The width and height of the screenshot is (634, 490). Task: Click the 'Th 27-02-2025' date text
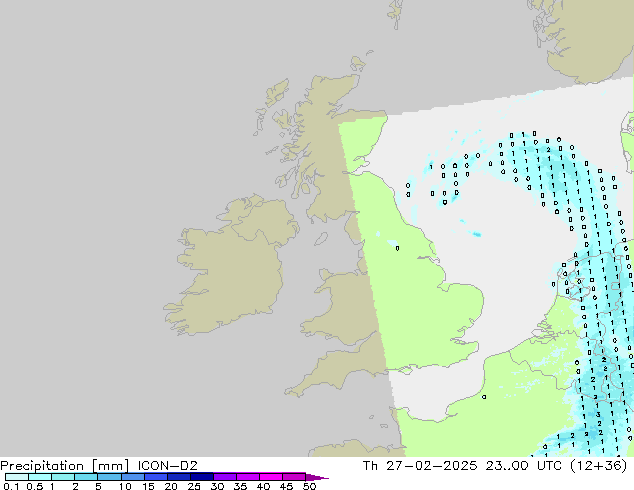(420, 466)
